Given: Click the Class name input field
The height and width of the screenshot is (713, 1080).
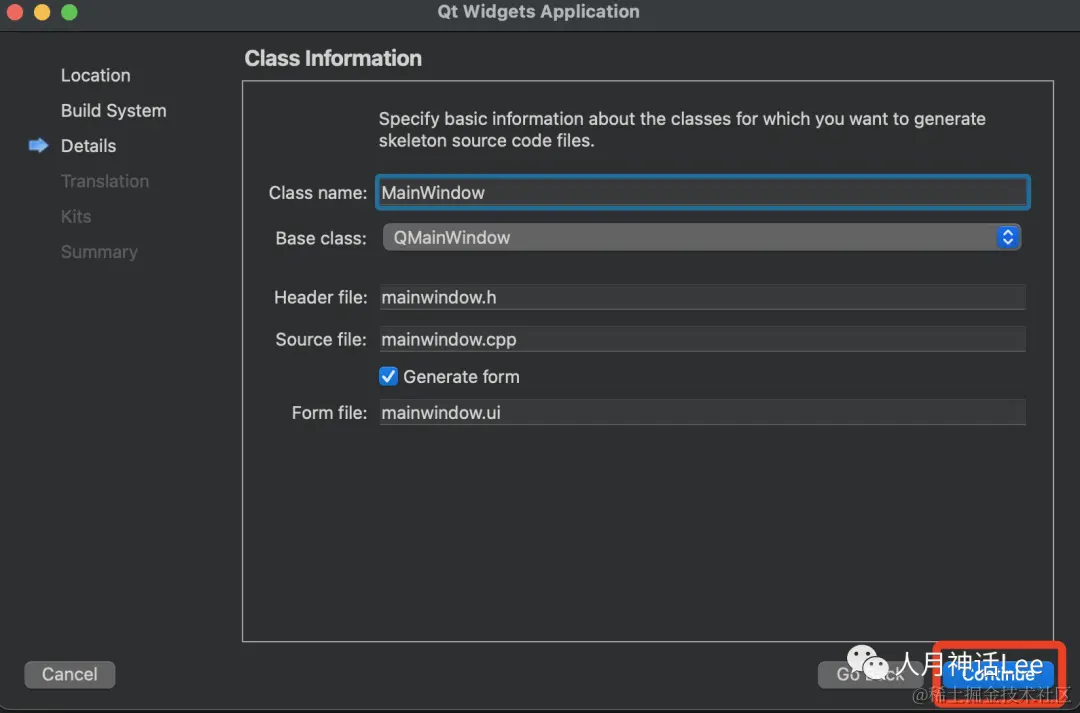Looking at the screenshot, I should click(x=703, y=192).
